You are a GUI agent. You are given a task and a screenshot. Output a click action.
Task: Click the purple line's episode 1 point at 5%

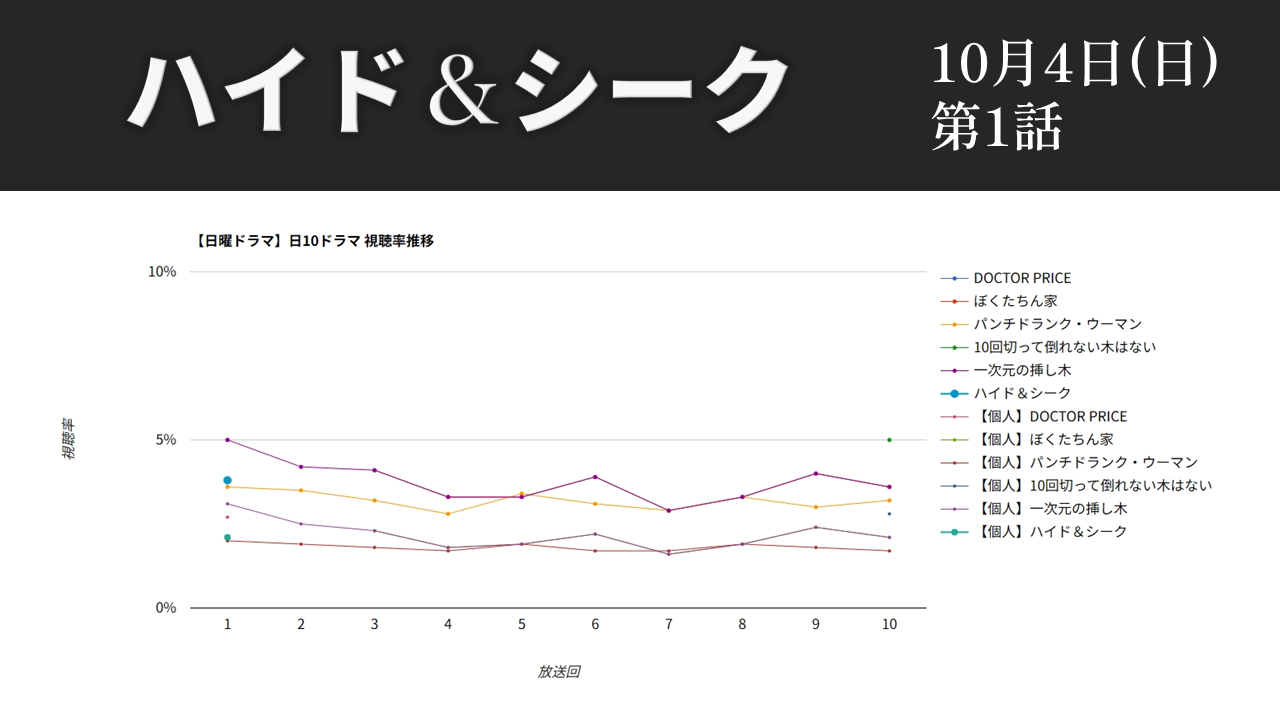(x=227, y=440)
